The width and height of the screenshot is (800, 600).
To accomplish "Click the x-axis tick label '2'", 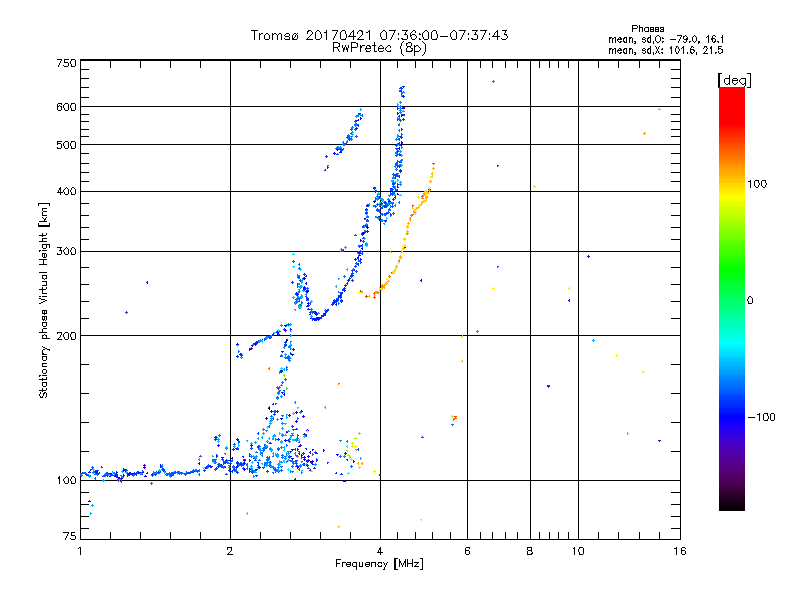I will 230,551.
